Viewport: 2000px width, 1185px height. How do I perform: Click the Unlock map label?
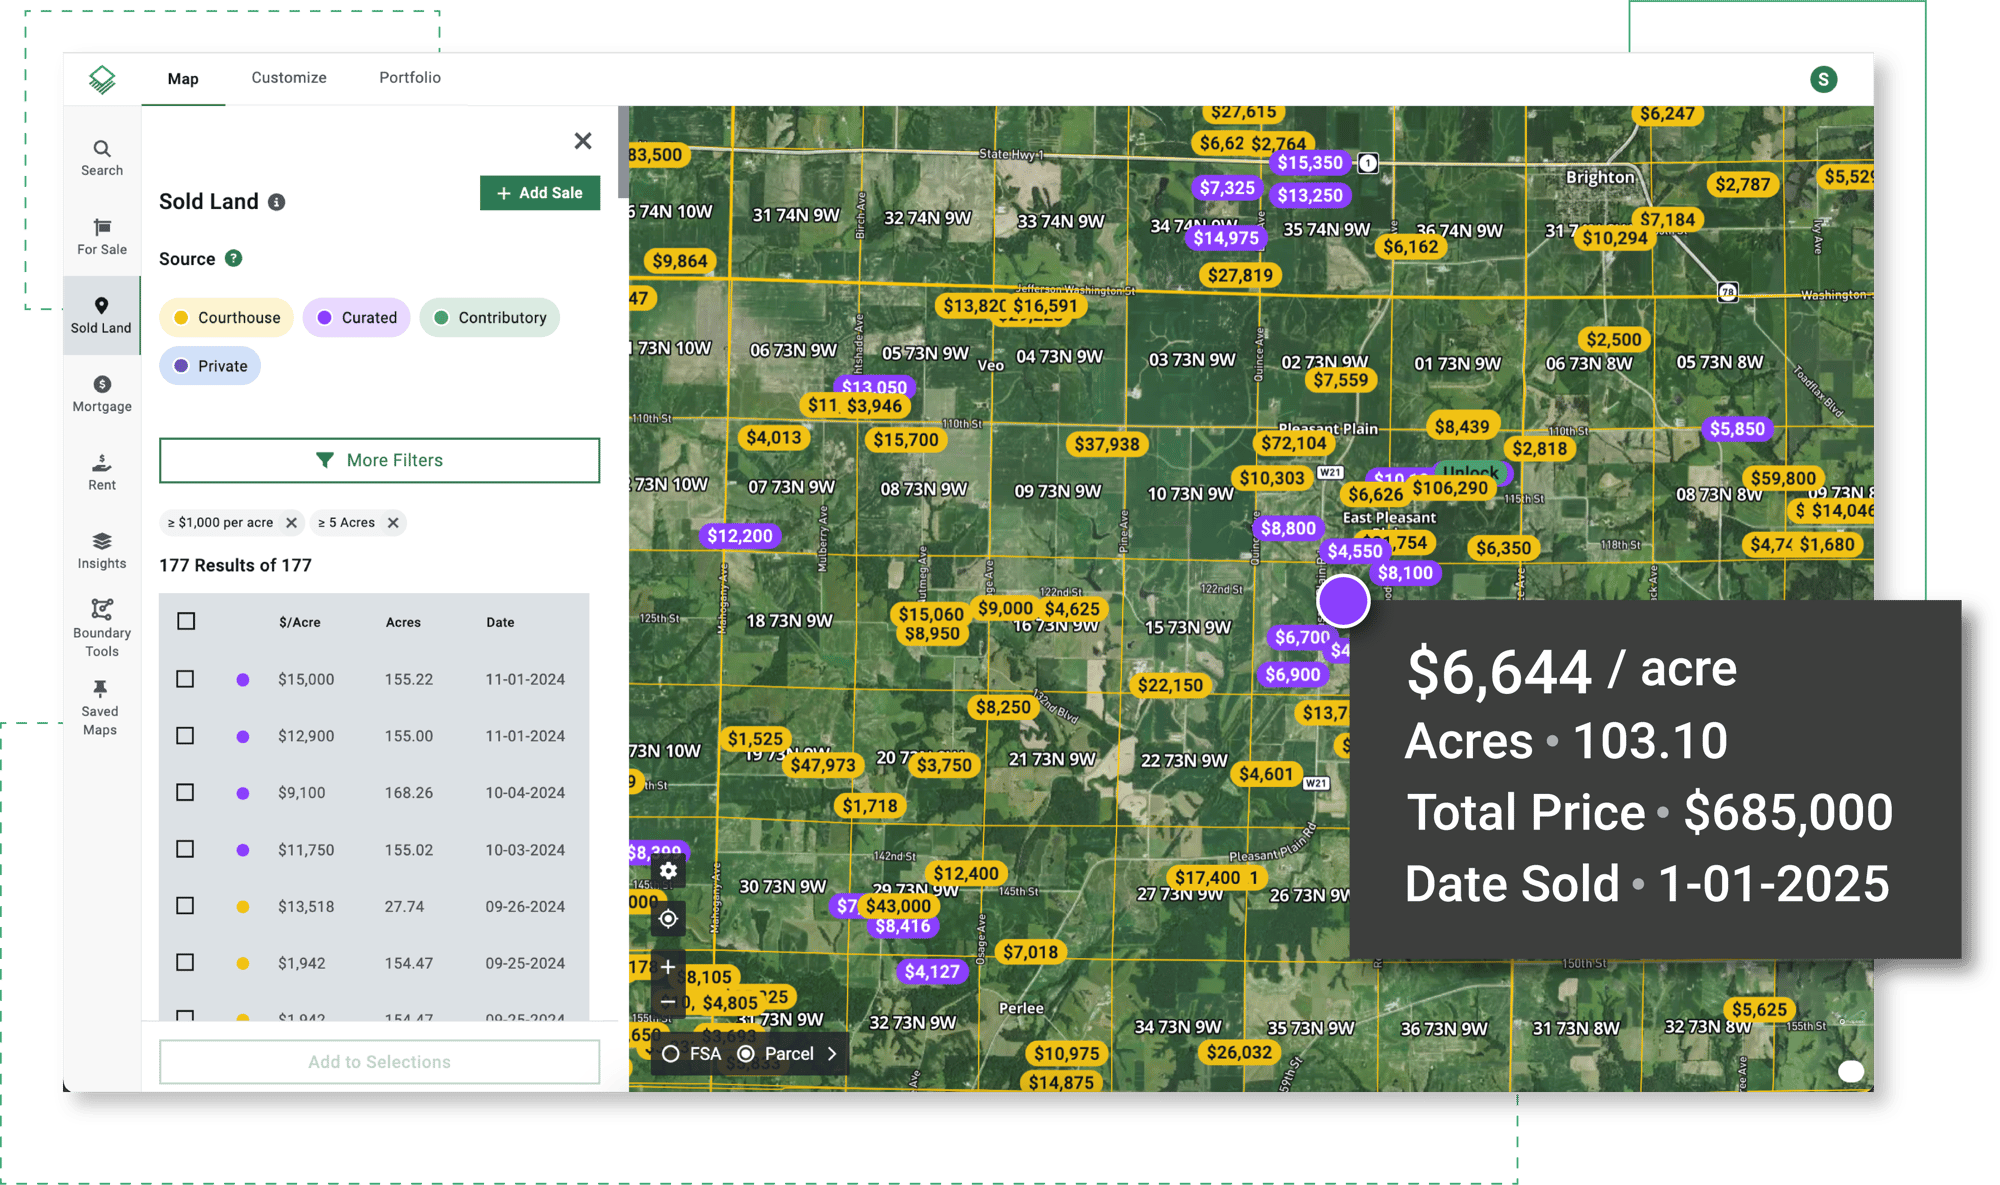[1470, 472]
